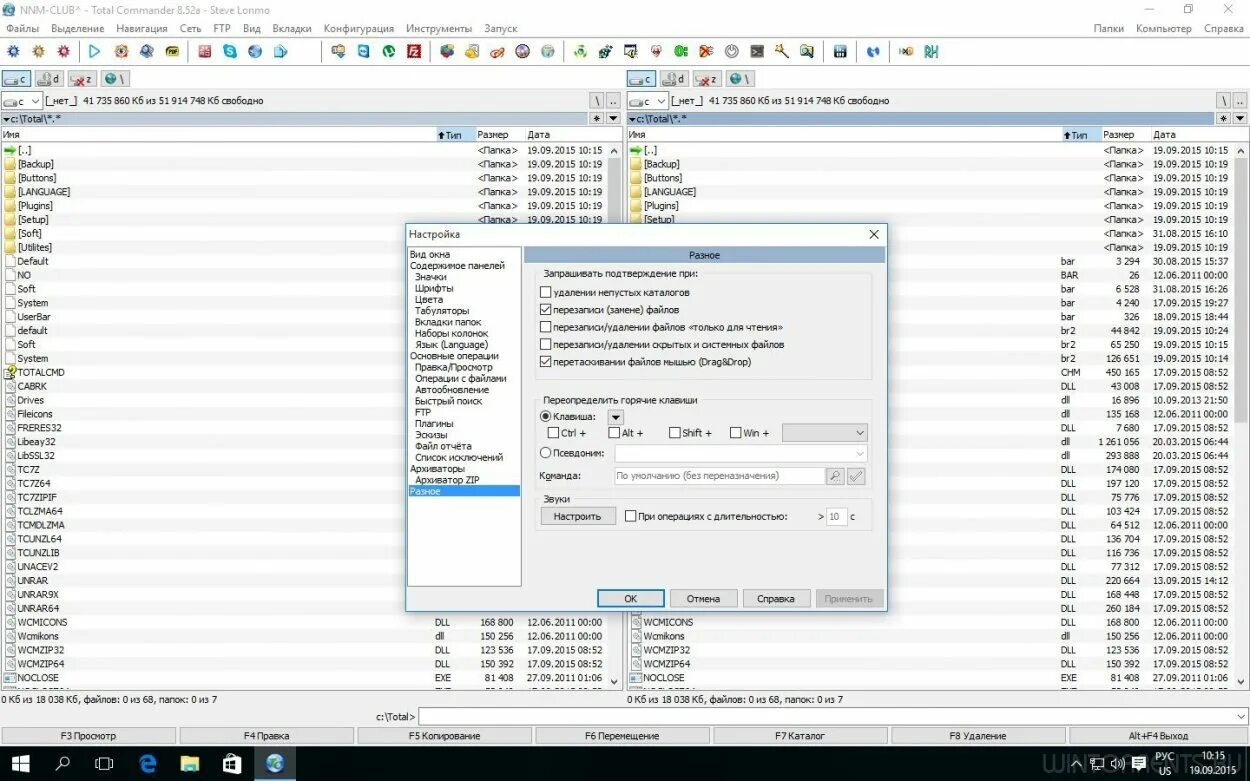Click the first blue gear toolbar icon
Image resolution: width=1250 pixels, height=781 pixels.
(x=13, y=51)
